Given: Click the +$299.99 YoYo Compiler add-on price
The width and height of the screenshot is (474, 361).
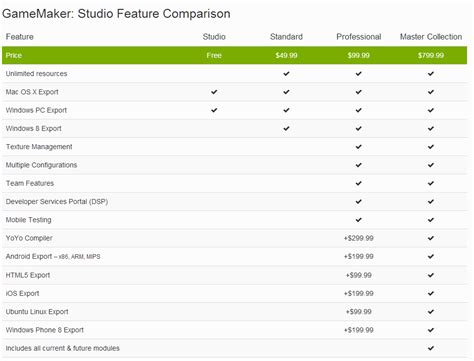Looking at the screenshot, I should [359, 238].
